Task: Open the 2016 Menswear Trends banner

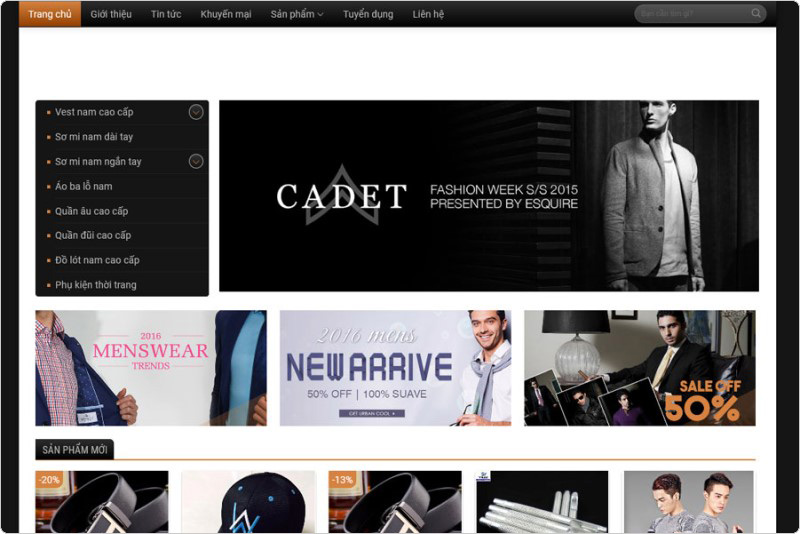Action: pos(151,368)
